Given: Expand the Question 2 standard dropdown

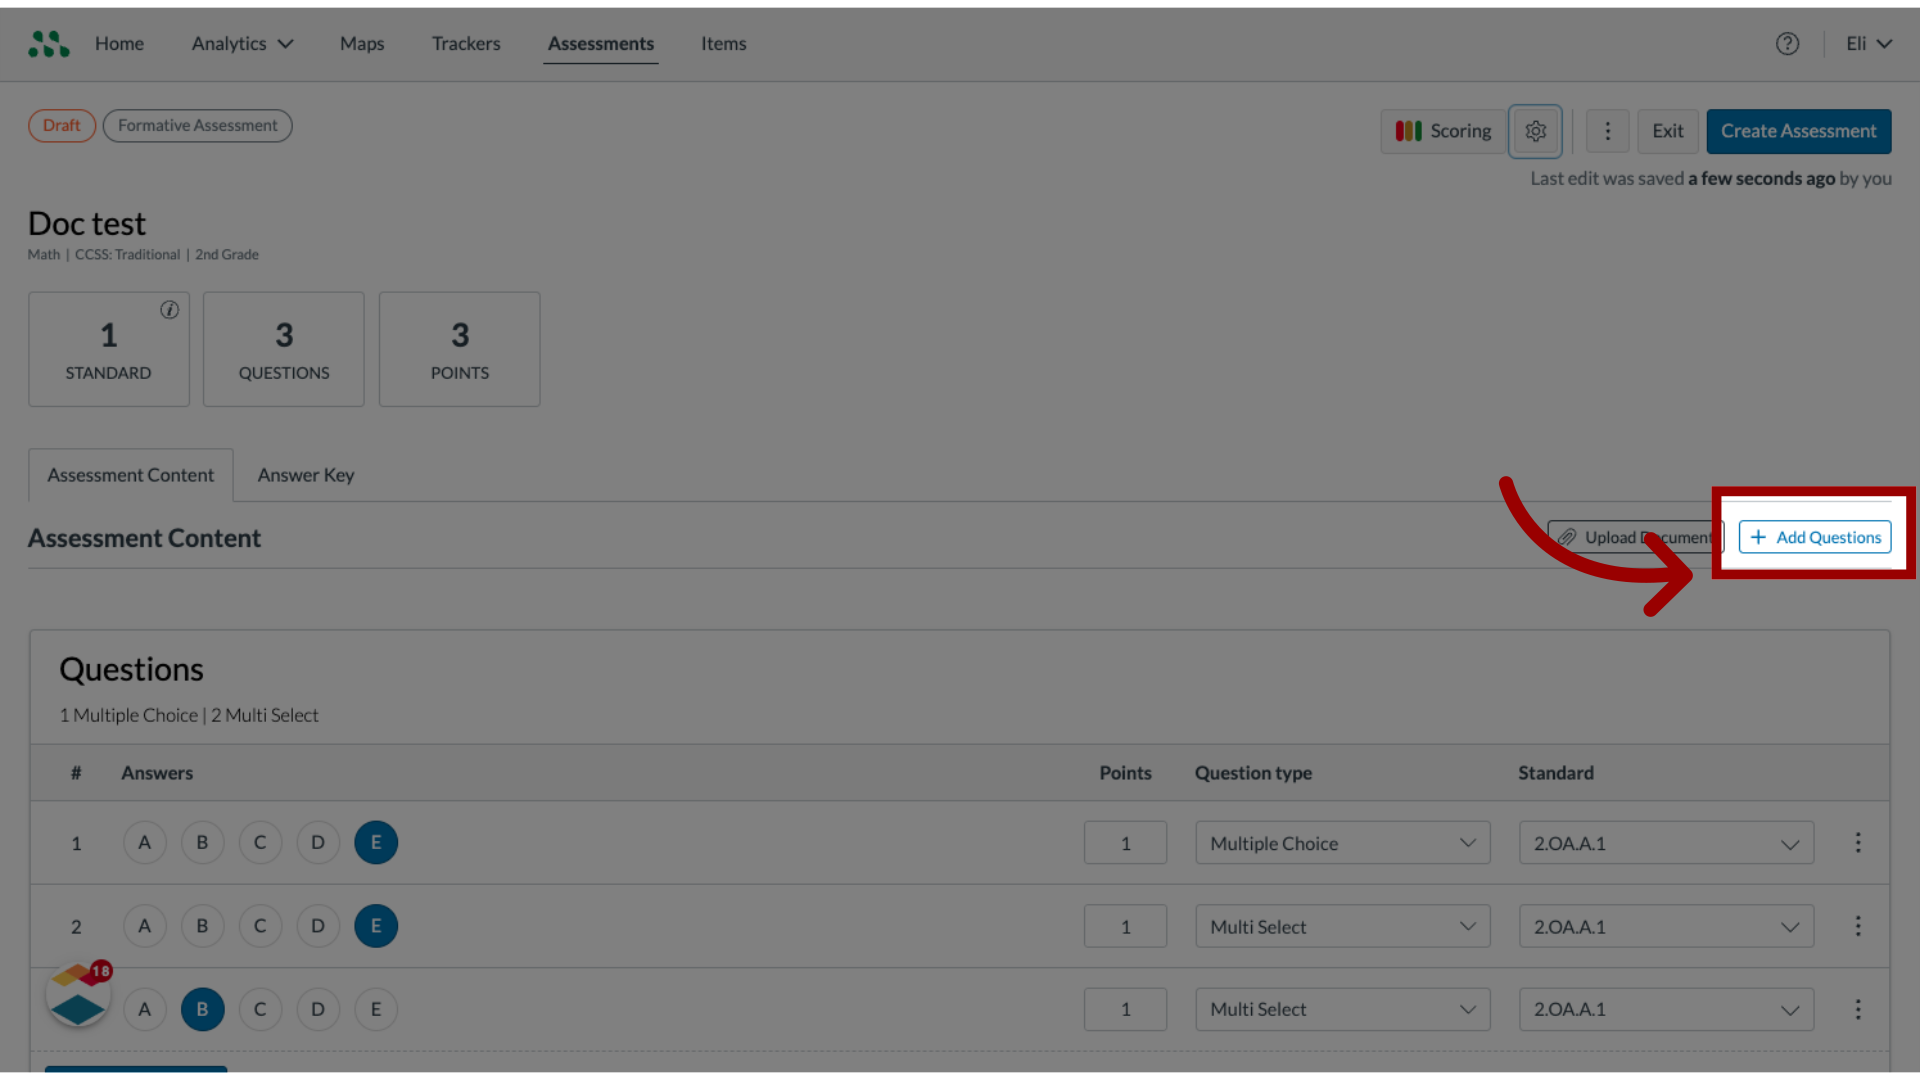Looking at the screenshot, I should tap(1791, 926).
